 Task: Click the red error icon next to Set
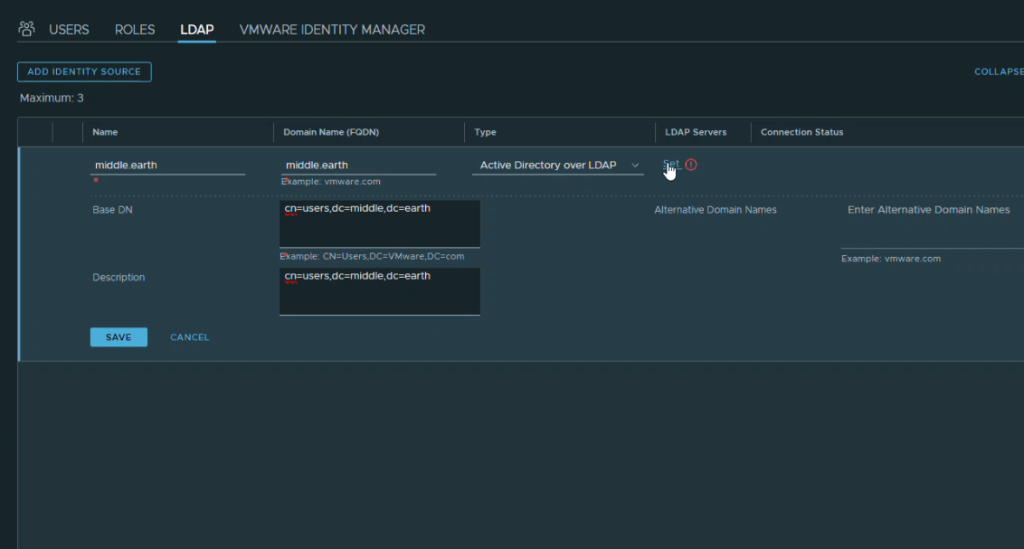click(x=691, y=165)
